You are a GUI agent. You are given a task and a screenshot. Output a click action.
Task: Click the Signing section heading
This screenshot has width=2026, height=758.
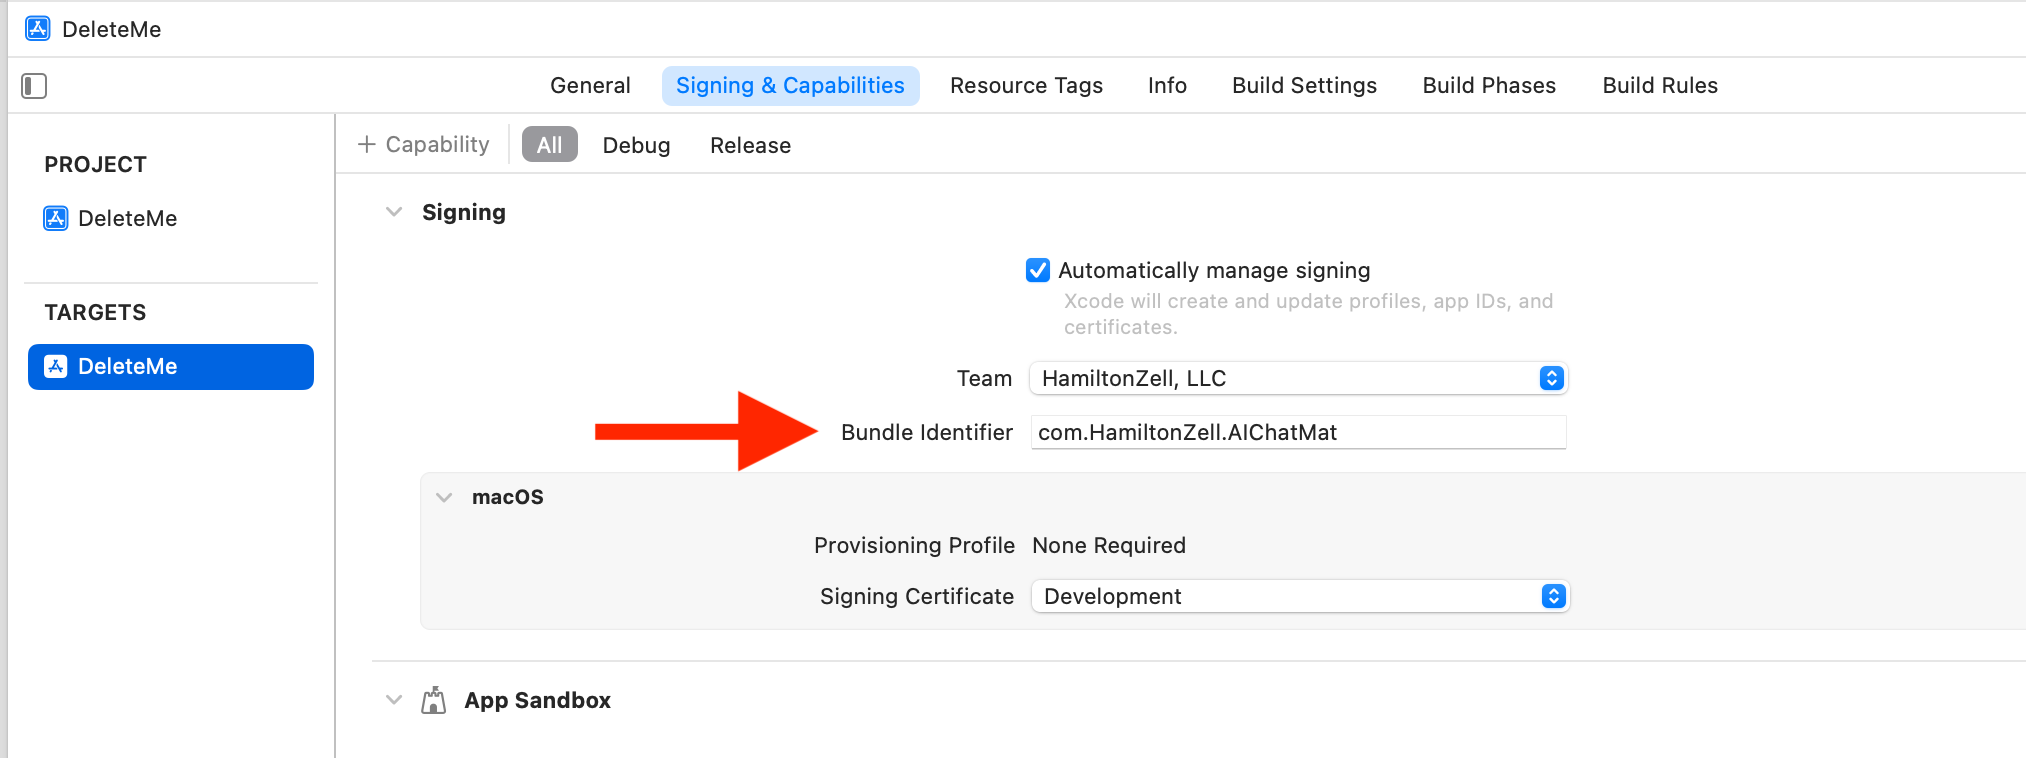[x=464, y=212]
